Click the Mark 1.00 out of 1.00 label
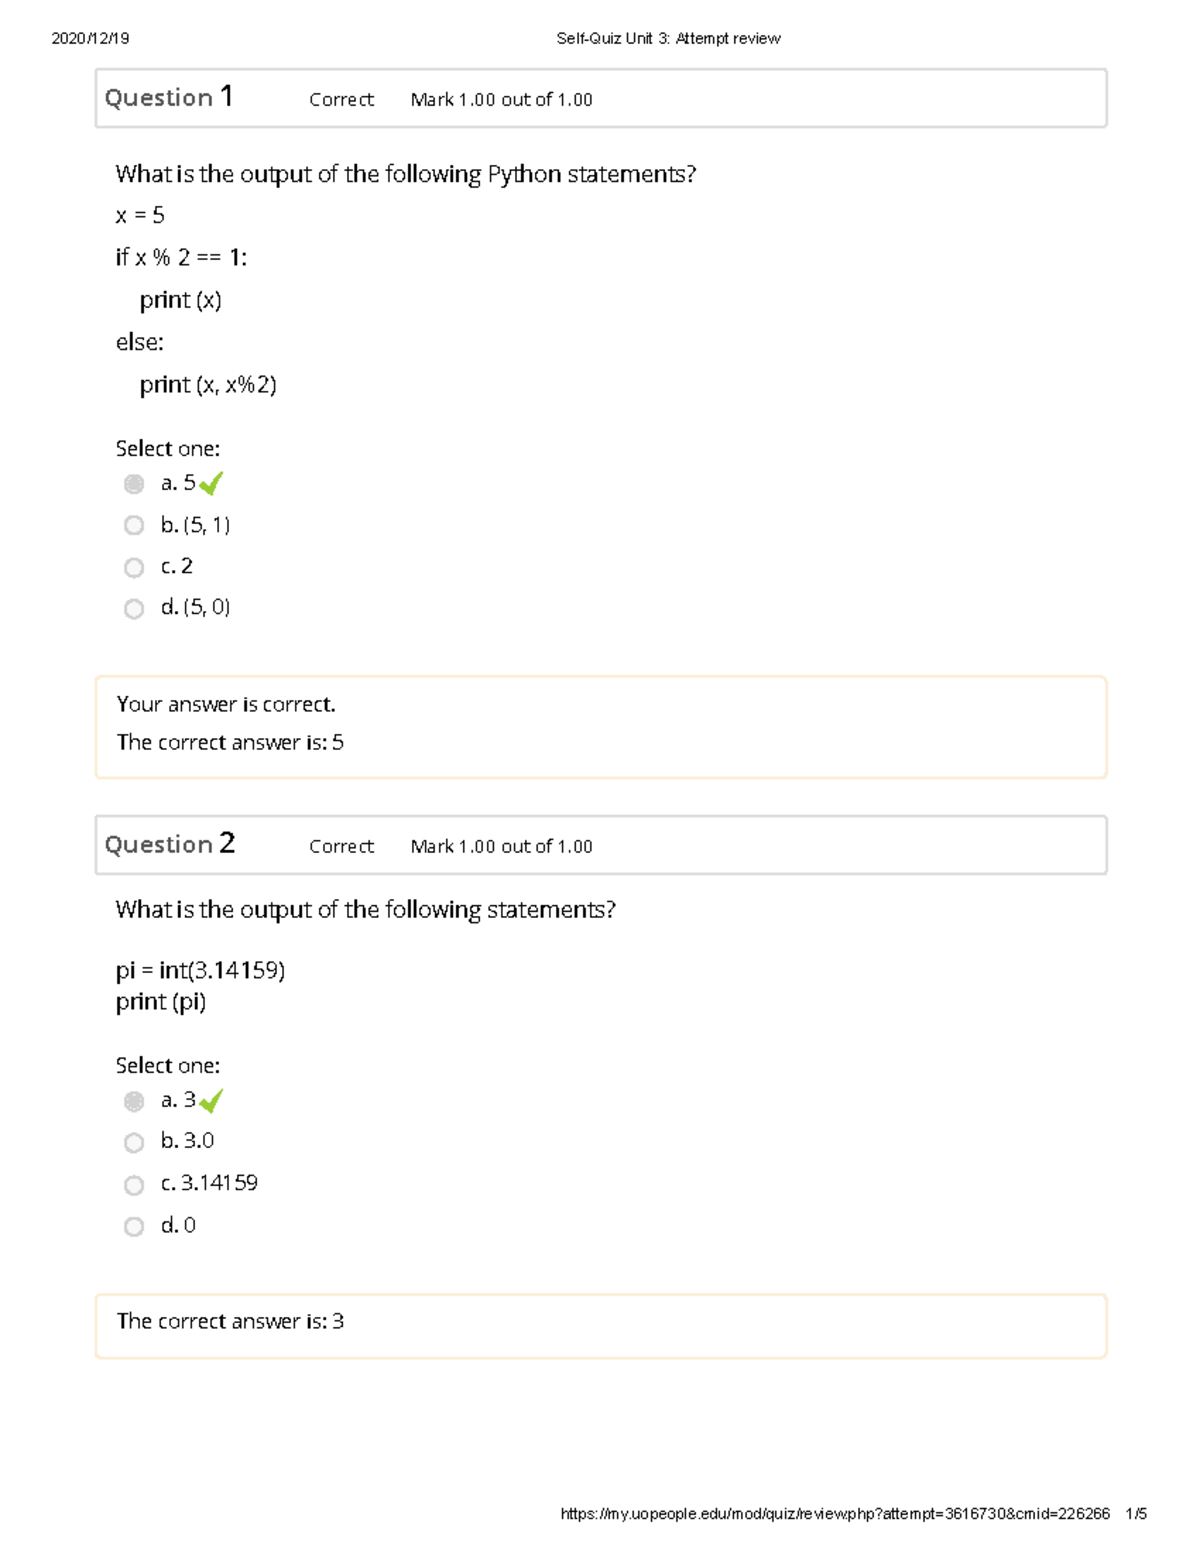This screenshot has height=1553, width=1200. [x=500, y=99]
